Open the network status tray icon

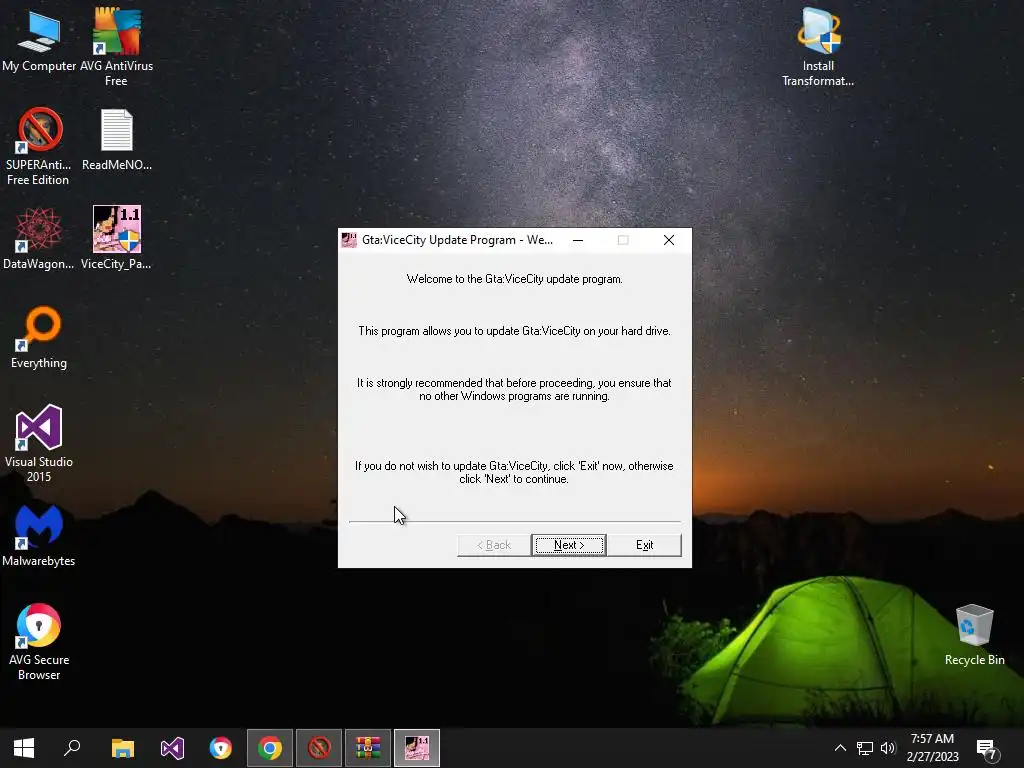pyautogui.click(x=865, y=748)
